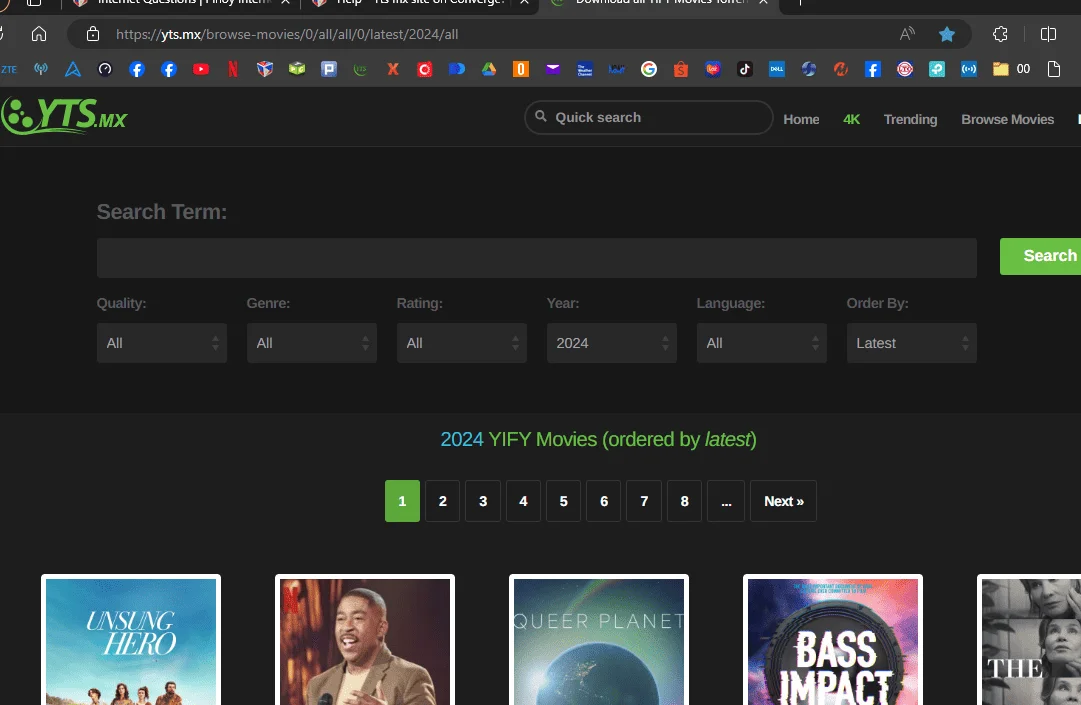Go to results page 4

pyautogui.click(x=523, y=501)
